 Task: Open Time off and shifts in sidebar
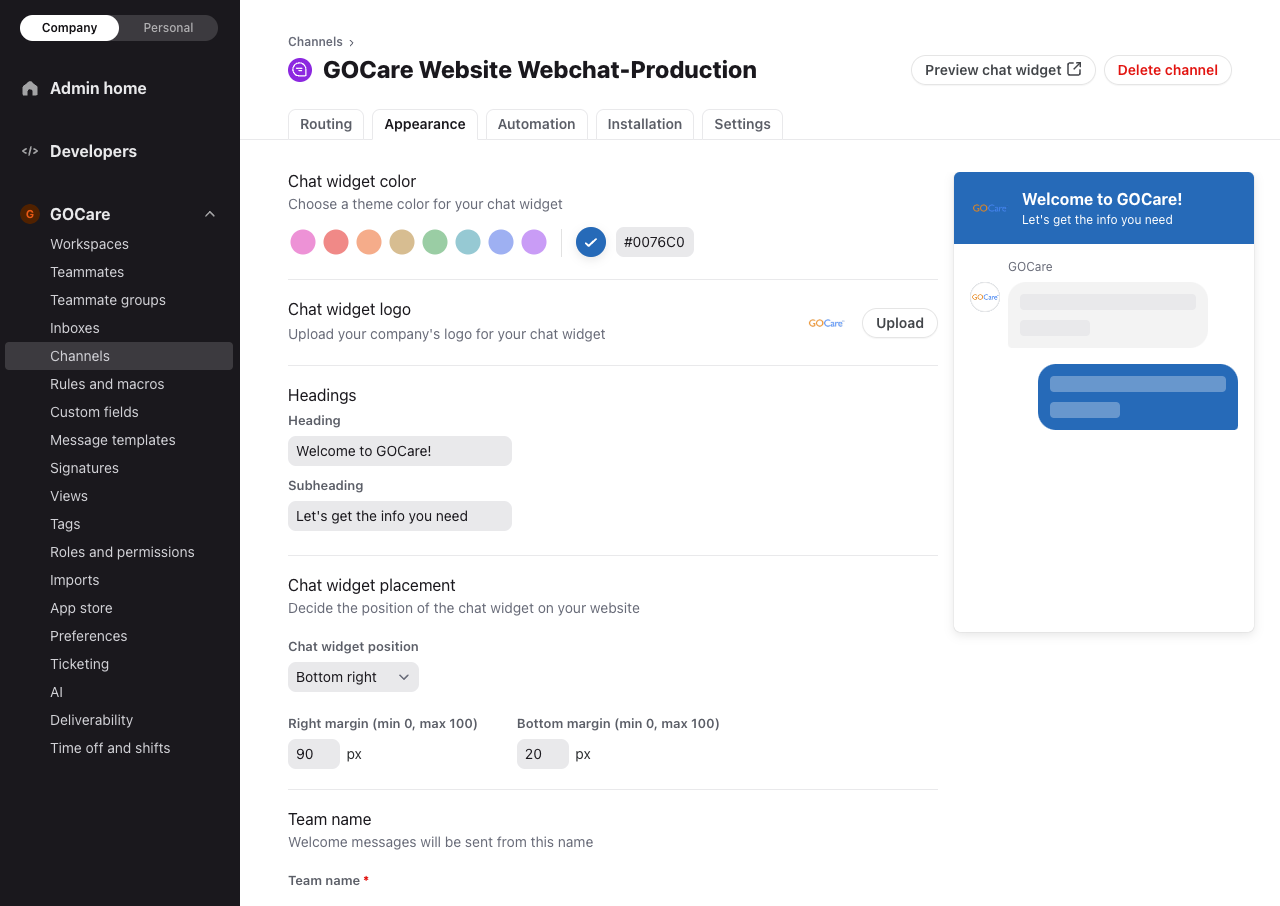[119, 748]
